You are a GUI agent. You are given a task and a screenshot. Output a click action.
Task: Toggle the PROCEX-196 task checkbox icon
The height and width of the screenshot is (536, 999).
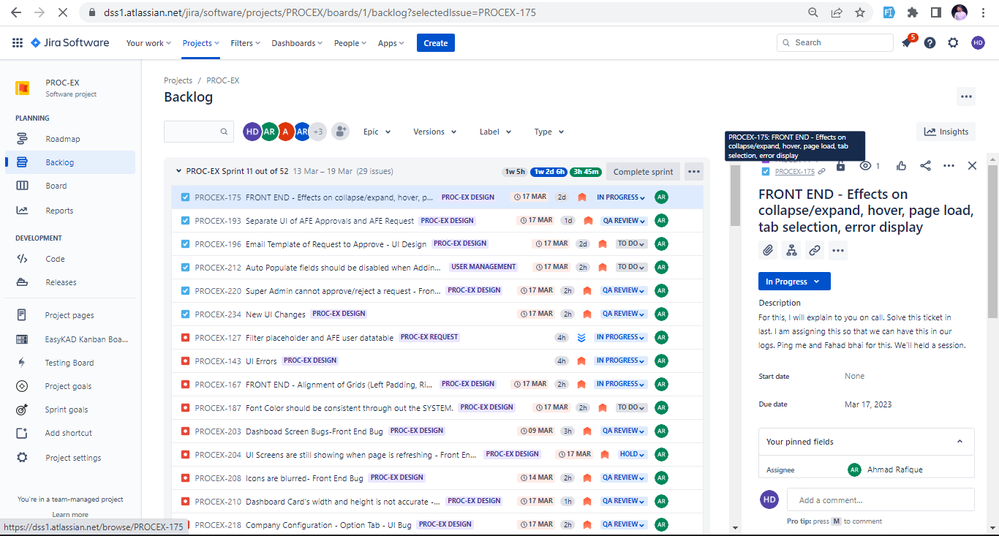[x=185, y=244]
